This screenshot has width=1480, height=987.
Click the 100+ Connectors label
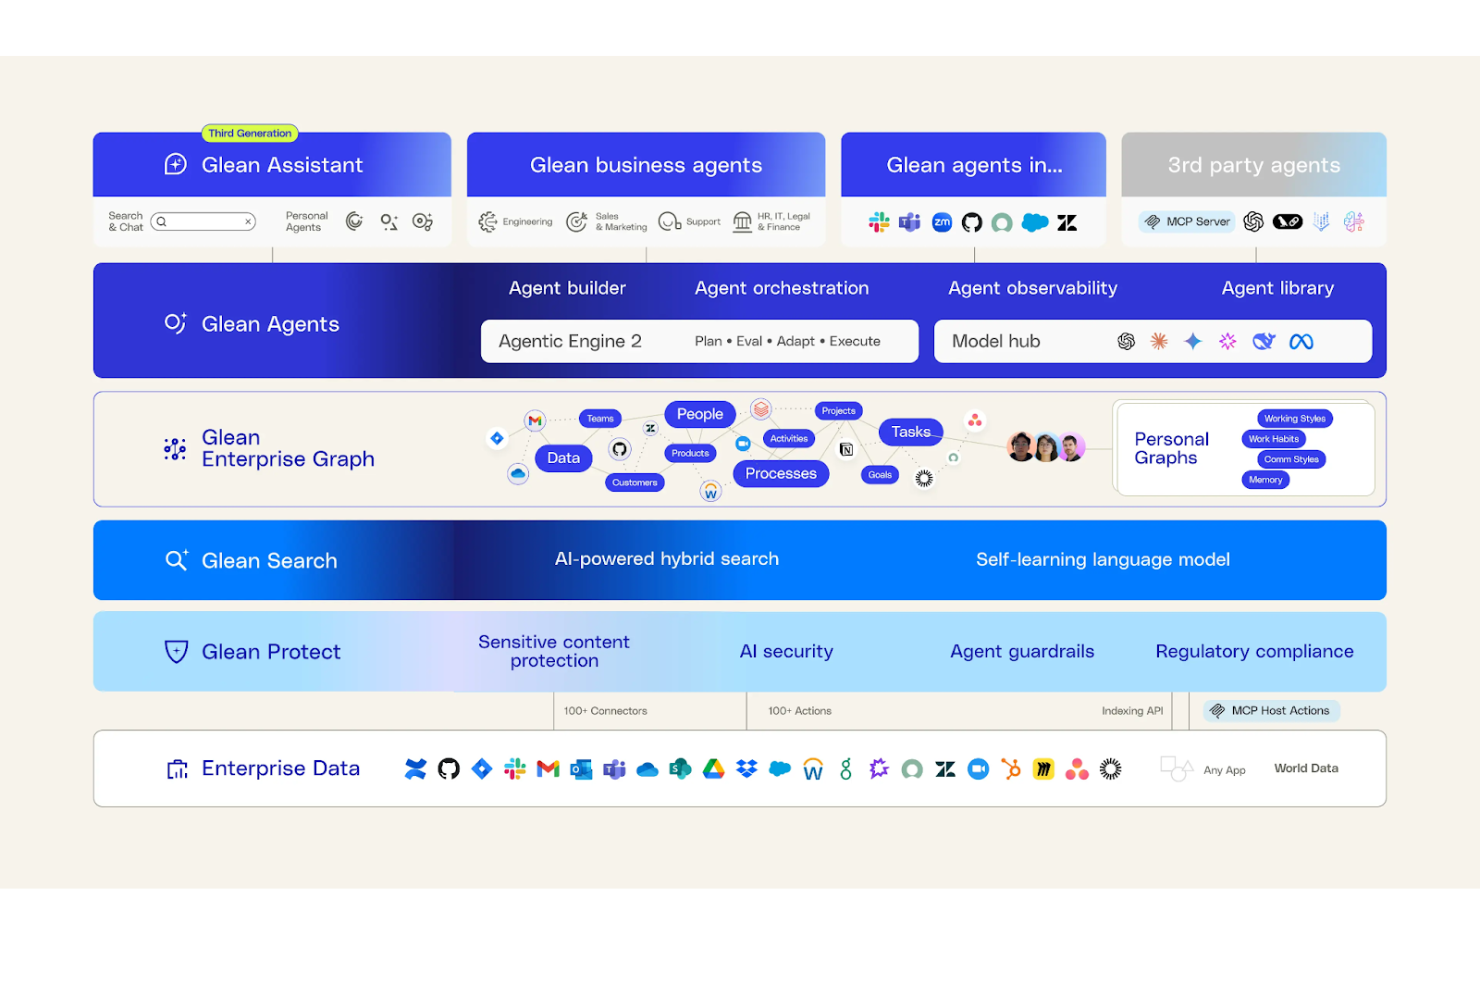605,711
